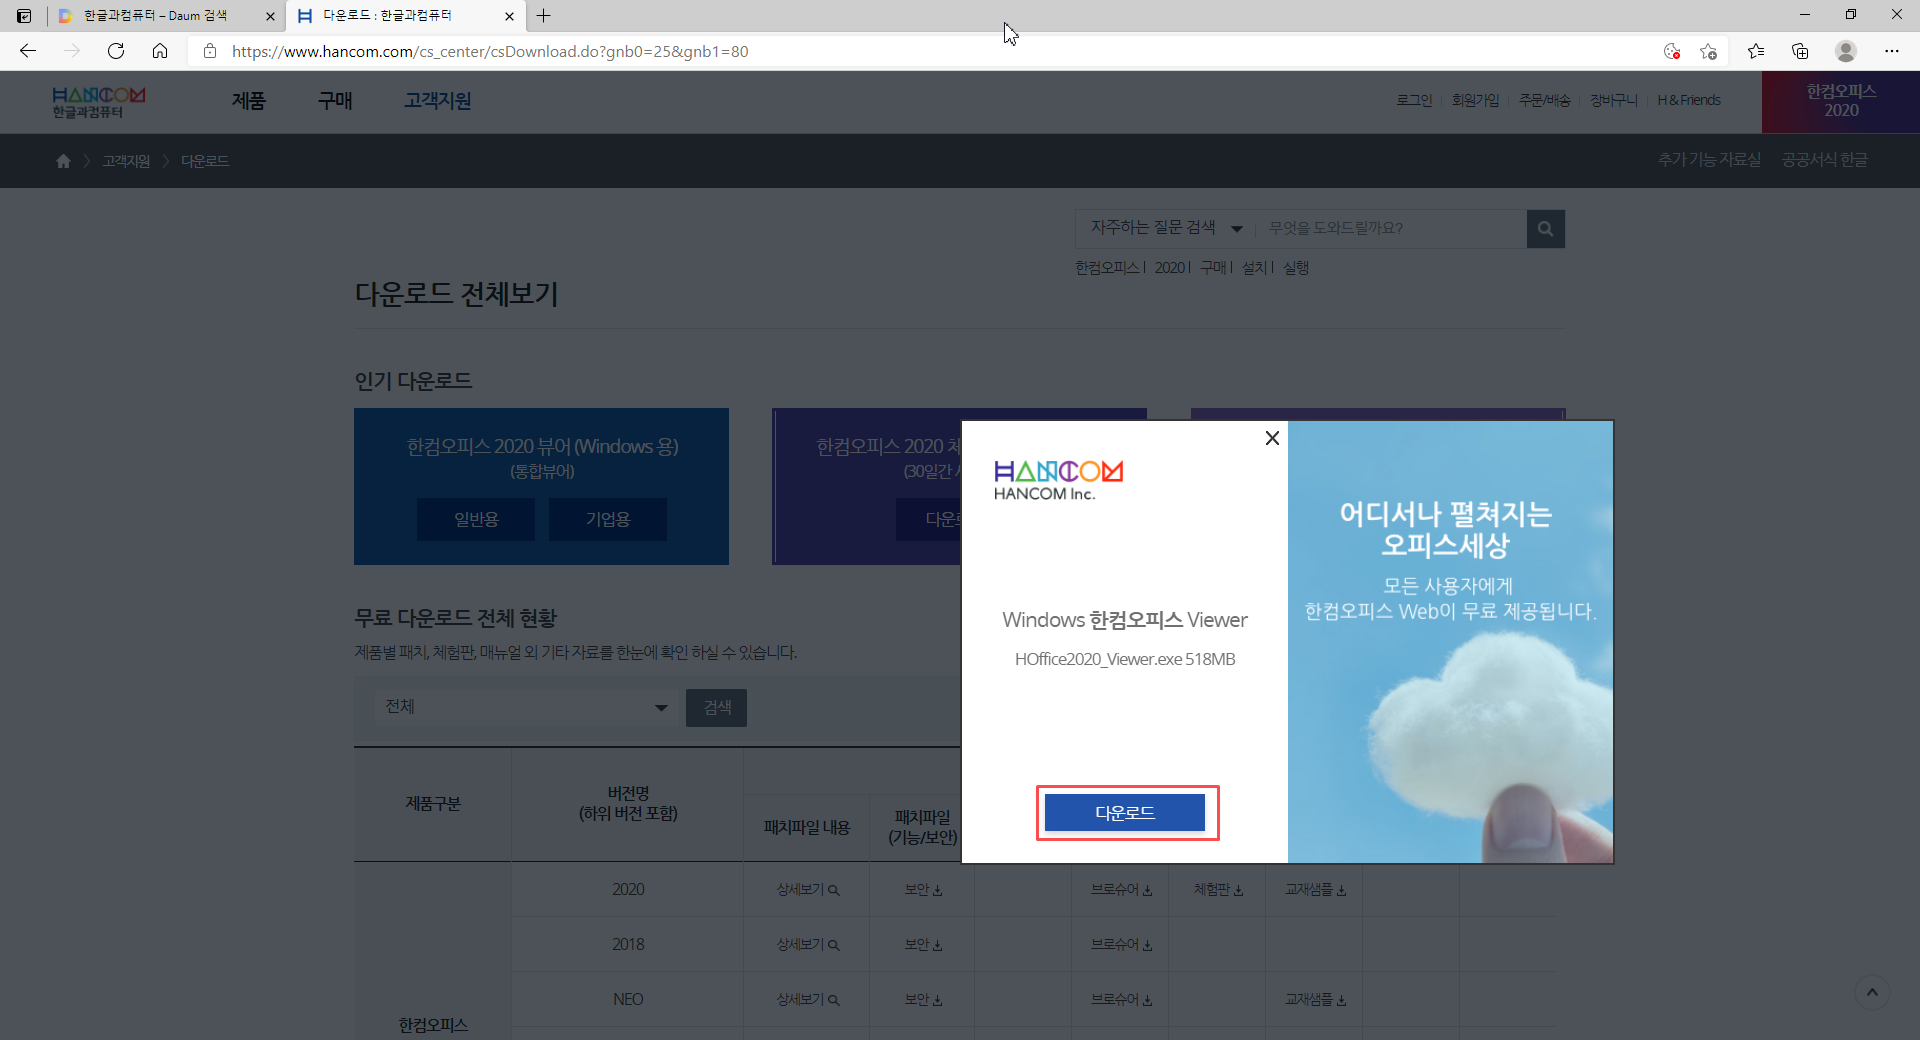The image size is (1920, 1040).
Task: Click the 로그인 link
Action: [x=1414, y=100]
